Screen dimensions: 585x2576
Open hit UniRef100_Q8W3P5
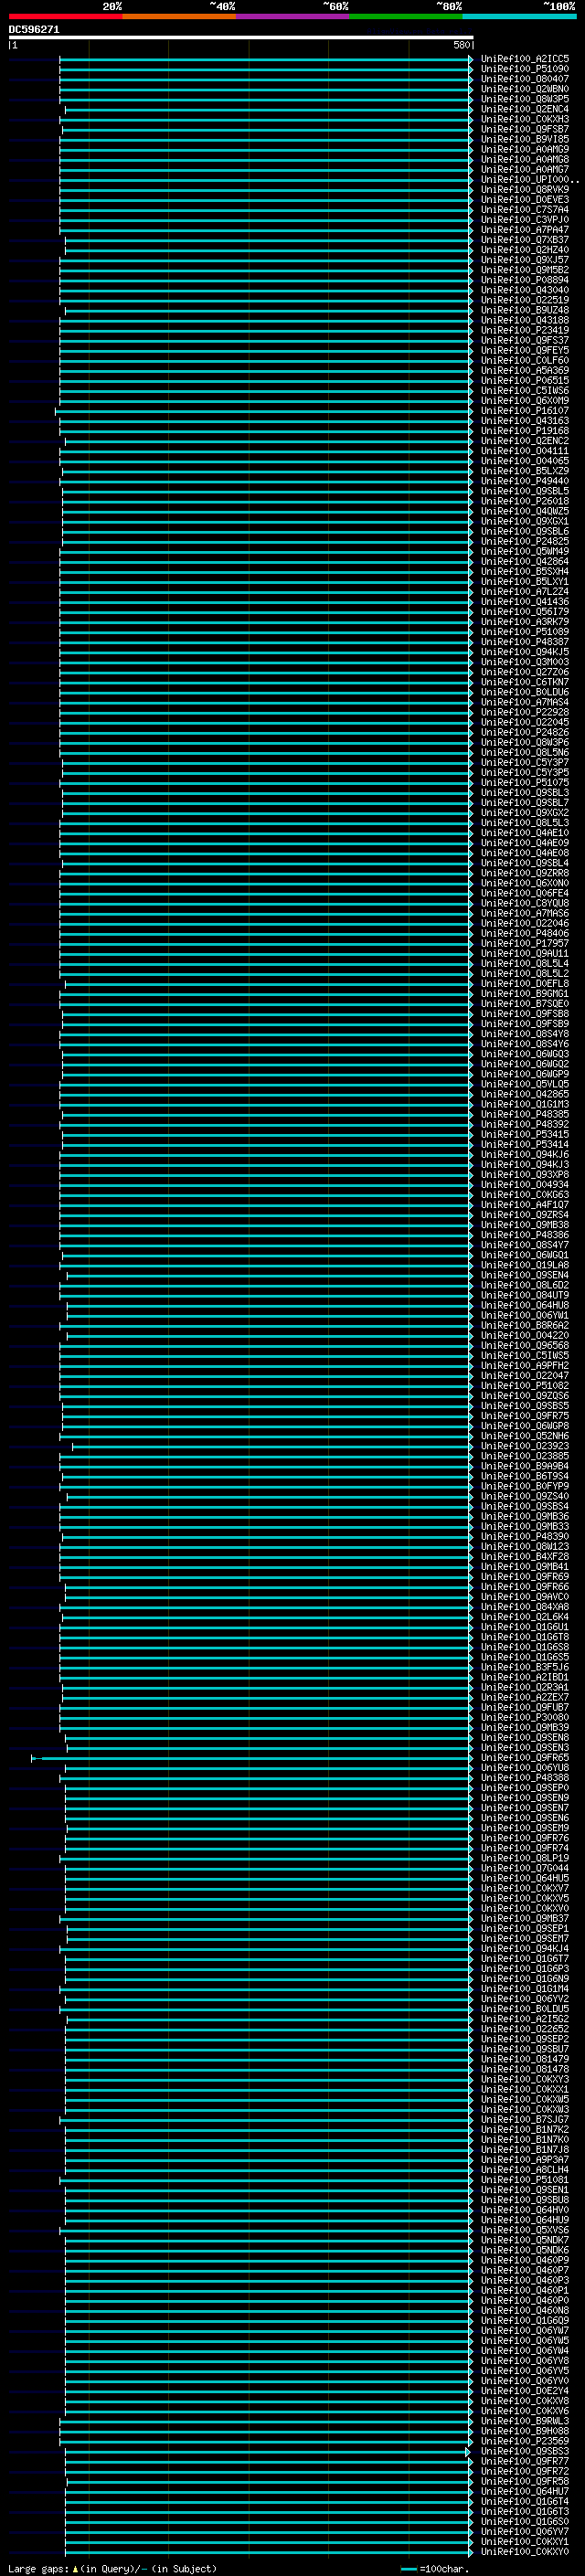(525, 99)
